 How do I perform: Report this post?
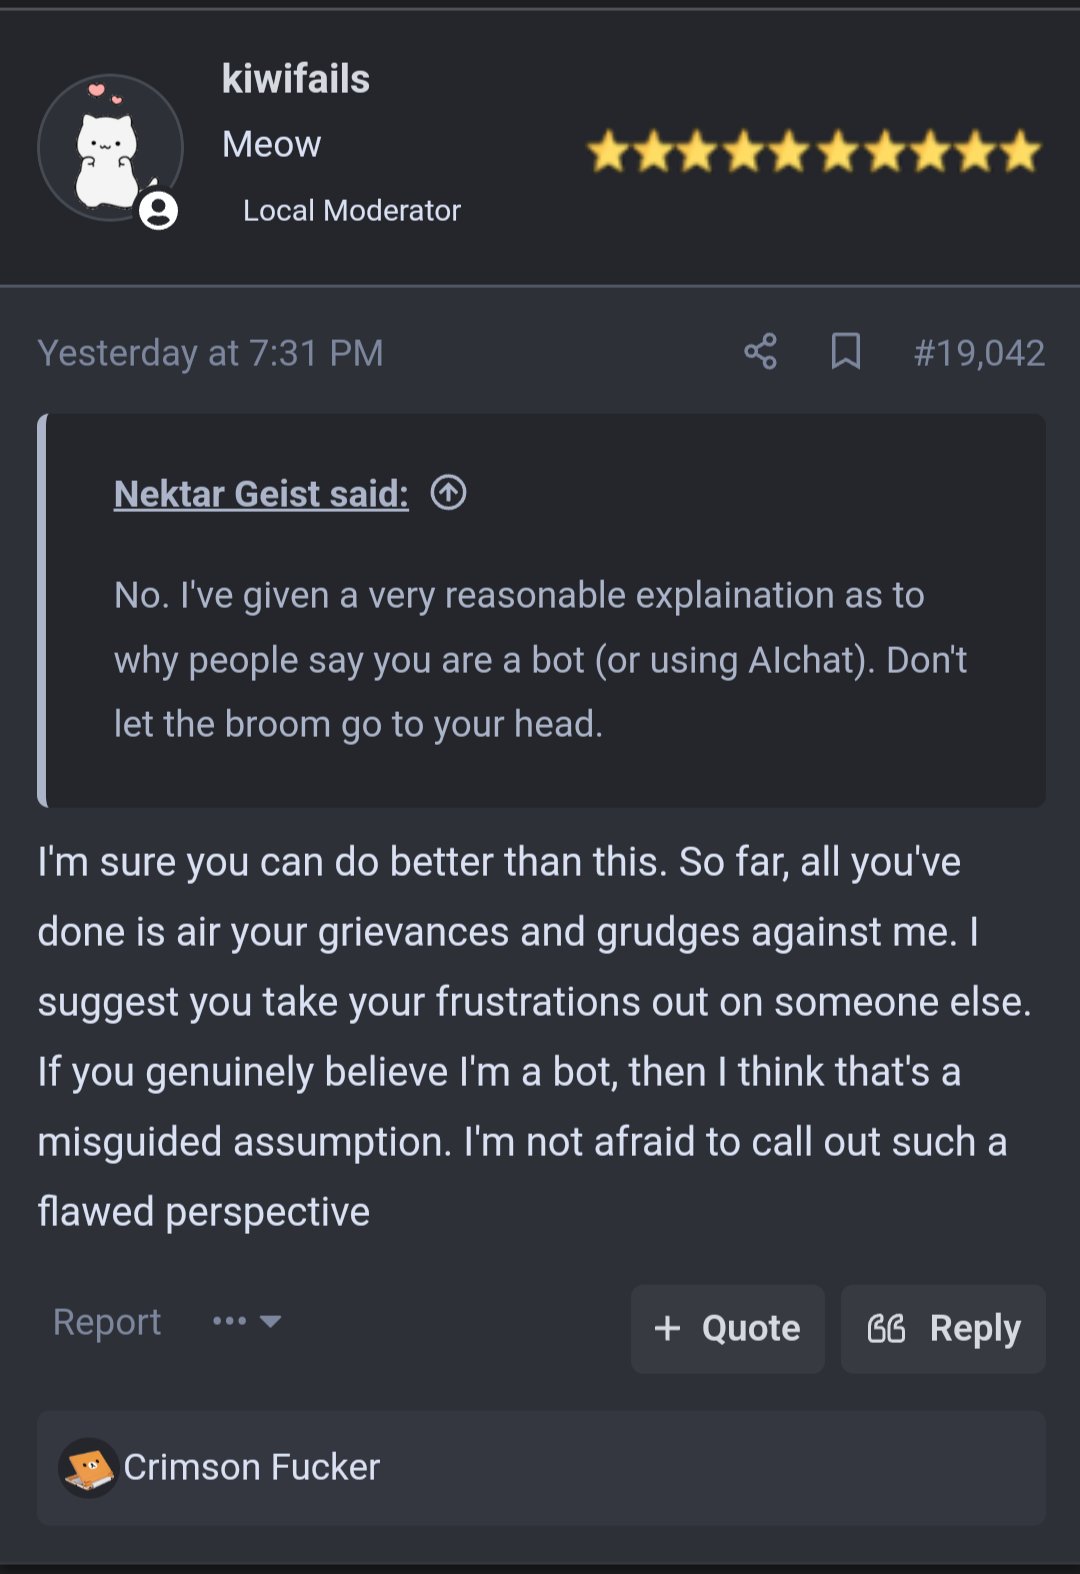click(107, 1322)
